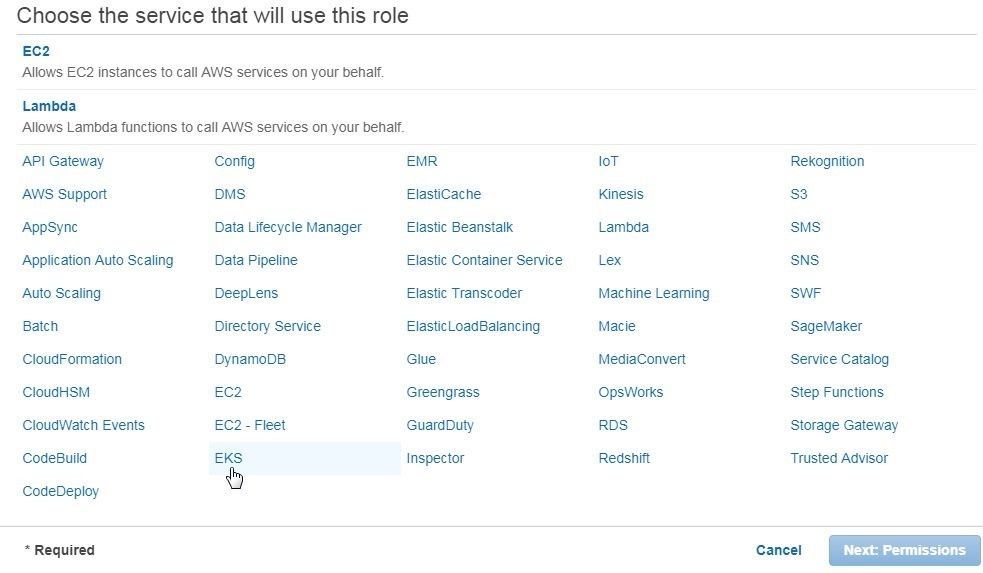
Task: Pick Machine Learning service
Action: pos(654,293)
